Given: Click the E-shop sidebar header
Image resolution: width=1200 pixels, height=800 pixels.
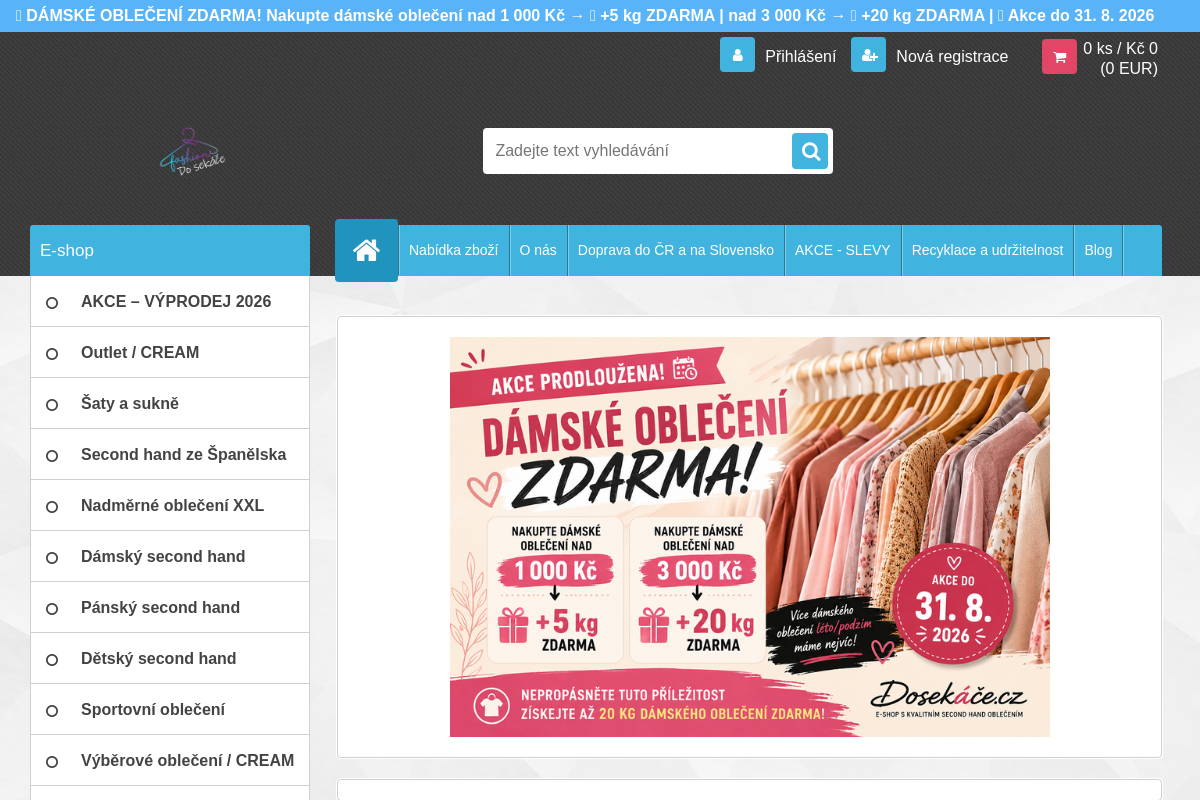Looking at the screenshot, I should point(170,250).
